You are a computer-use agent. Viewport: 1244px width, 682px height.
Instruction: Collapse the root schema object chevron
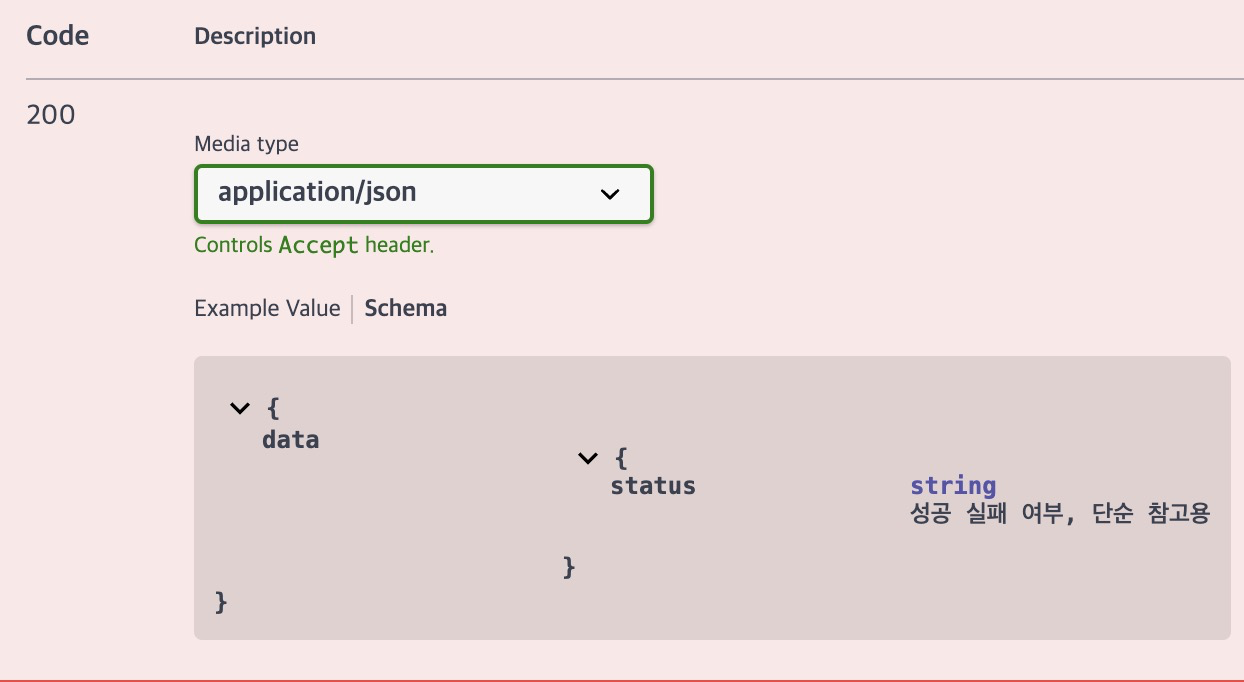(239, 408)
